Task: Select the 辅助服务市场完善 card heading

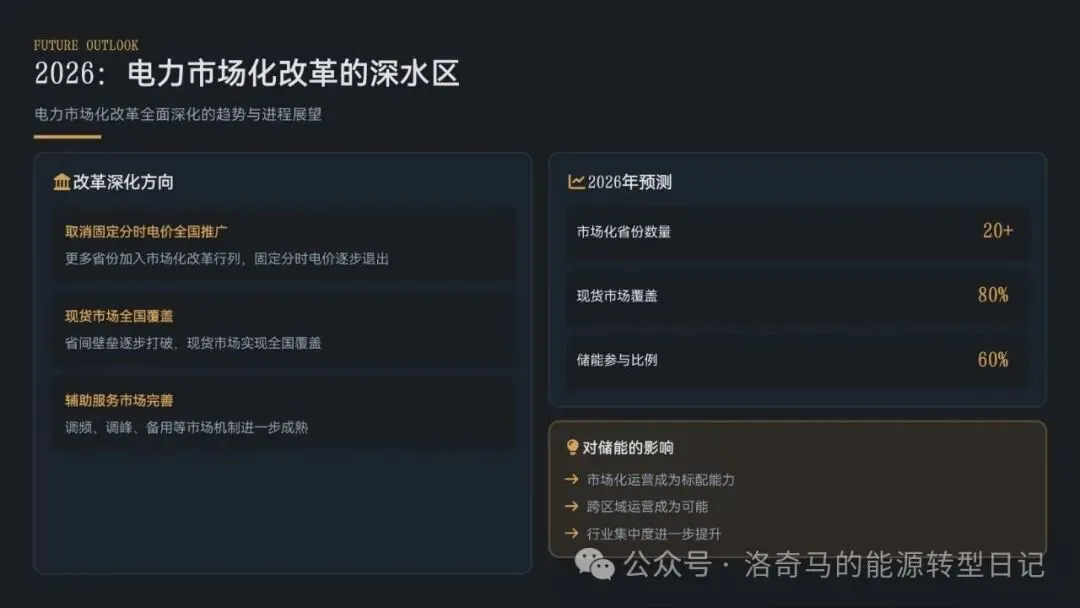Action: coord(119,400)
